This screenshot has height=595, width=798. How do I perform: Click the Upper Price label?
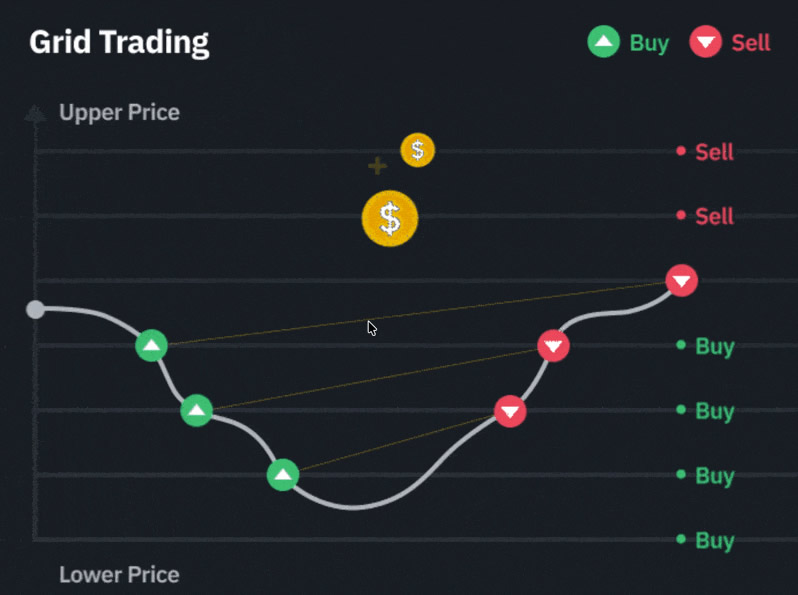(119, 112)
